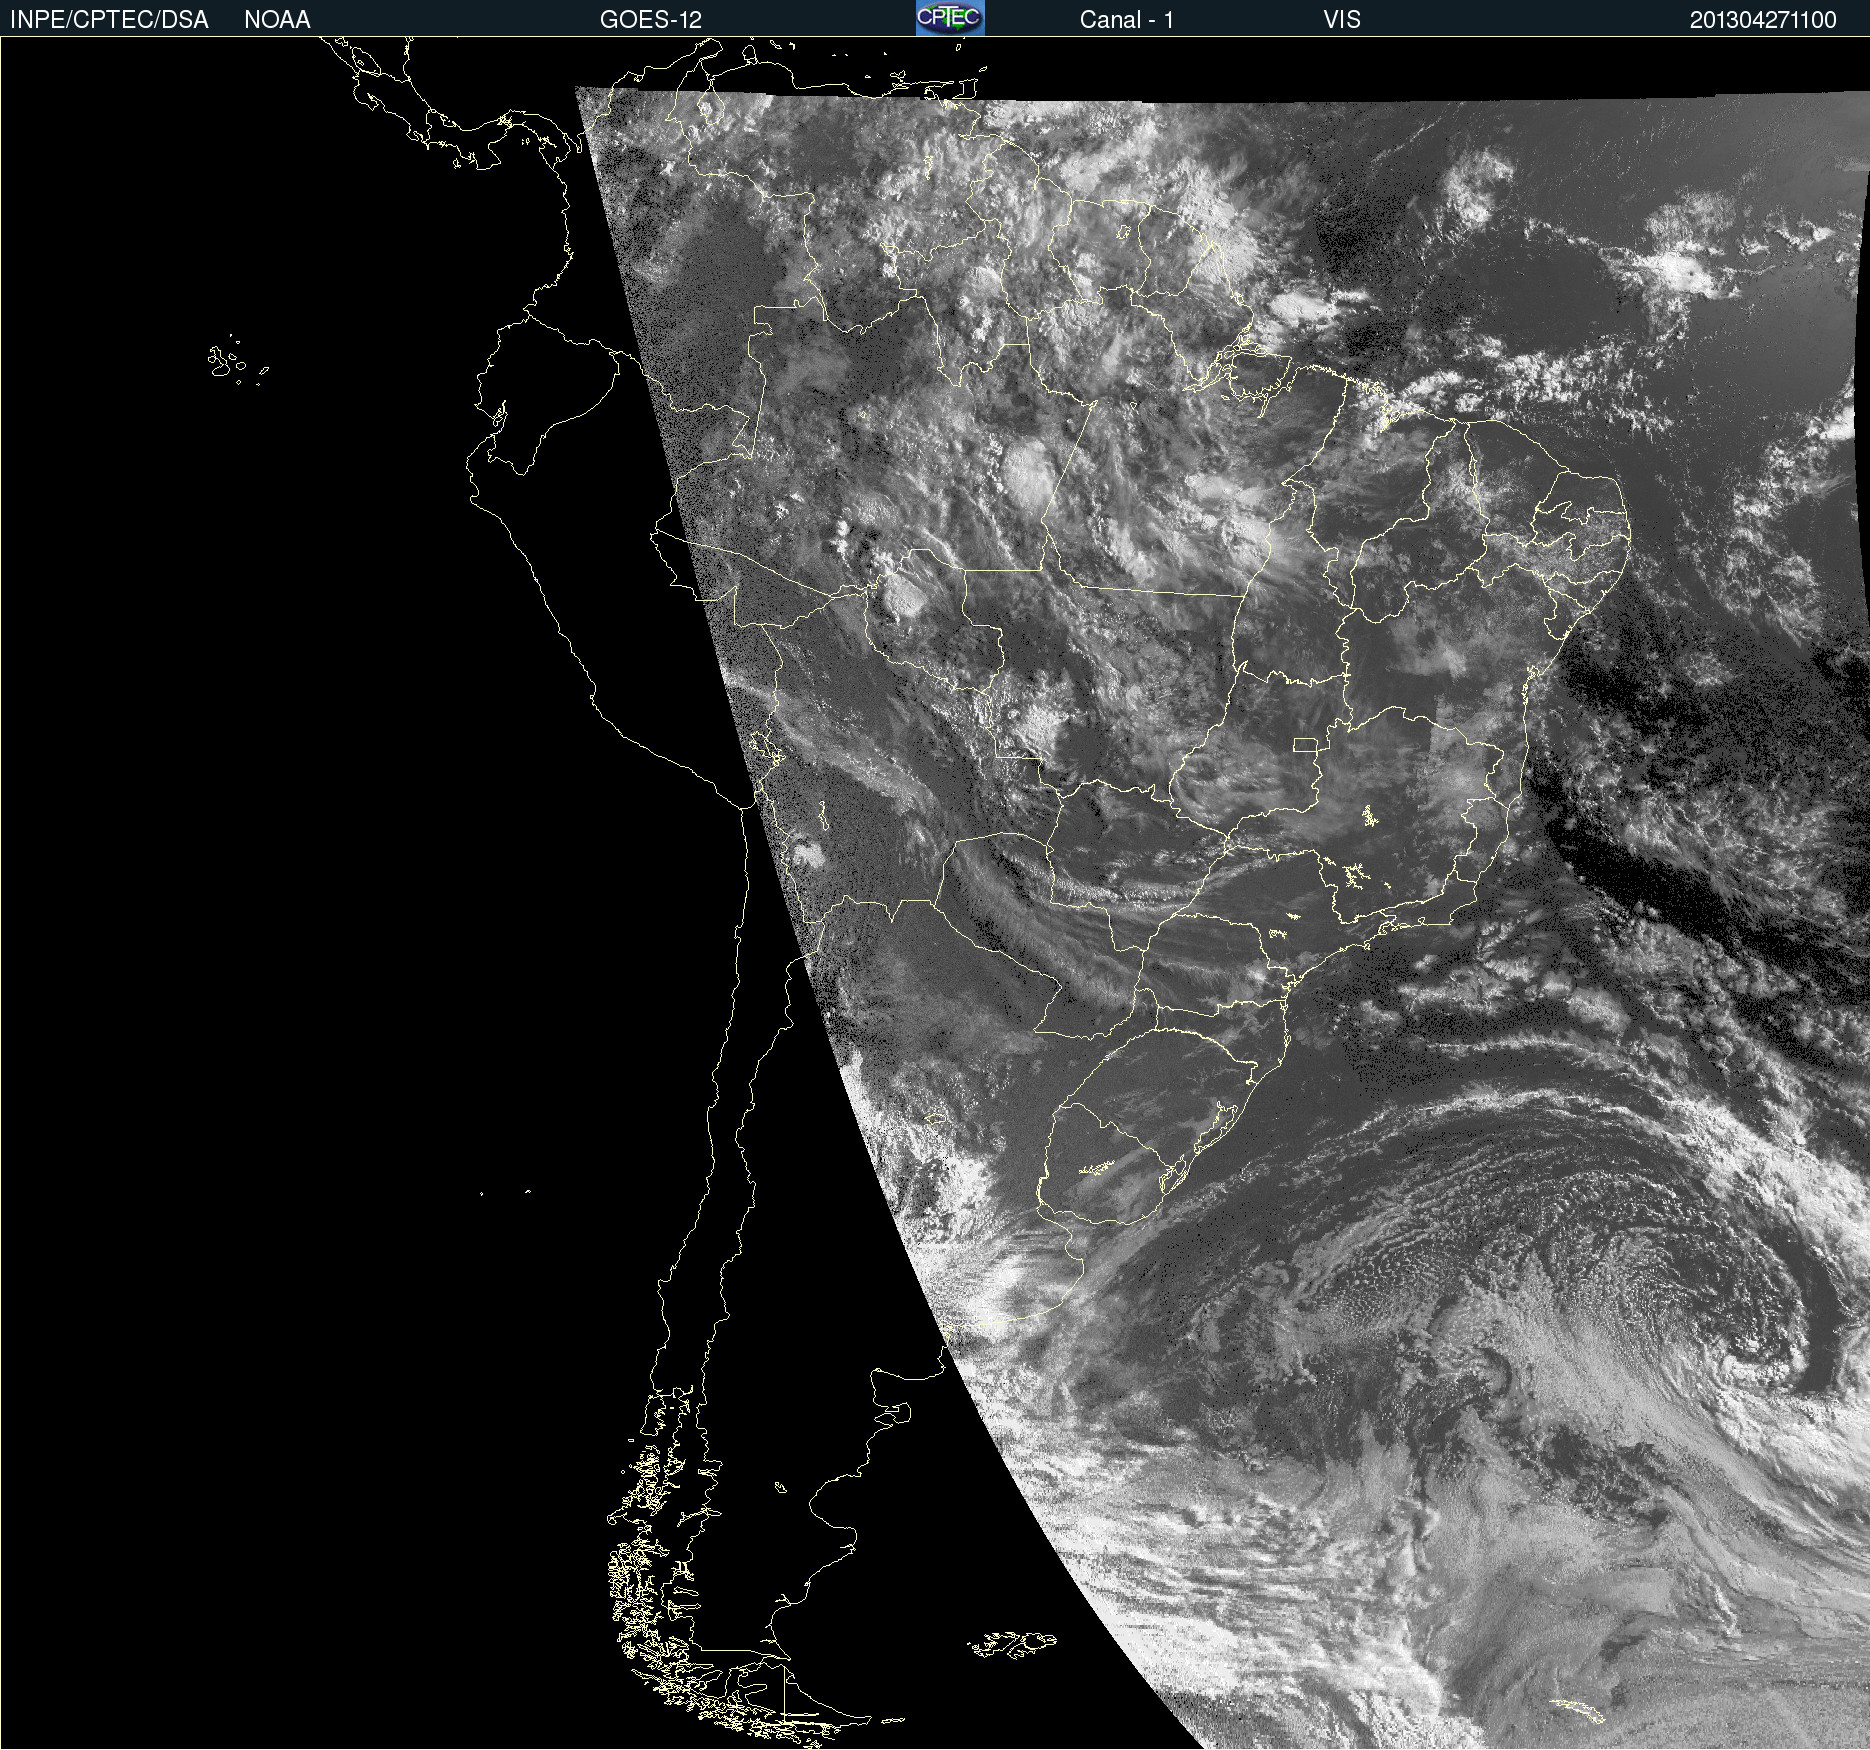This screenshot has height=1750, width=1870.
Task: Click the Canal - 1 label
Action: [1126, 20]
